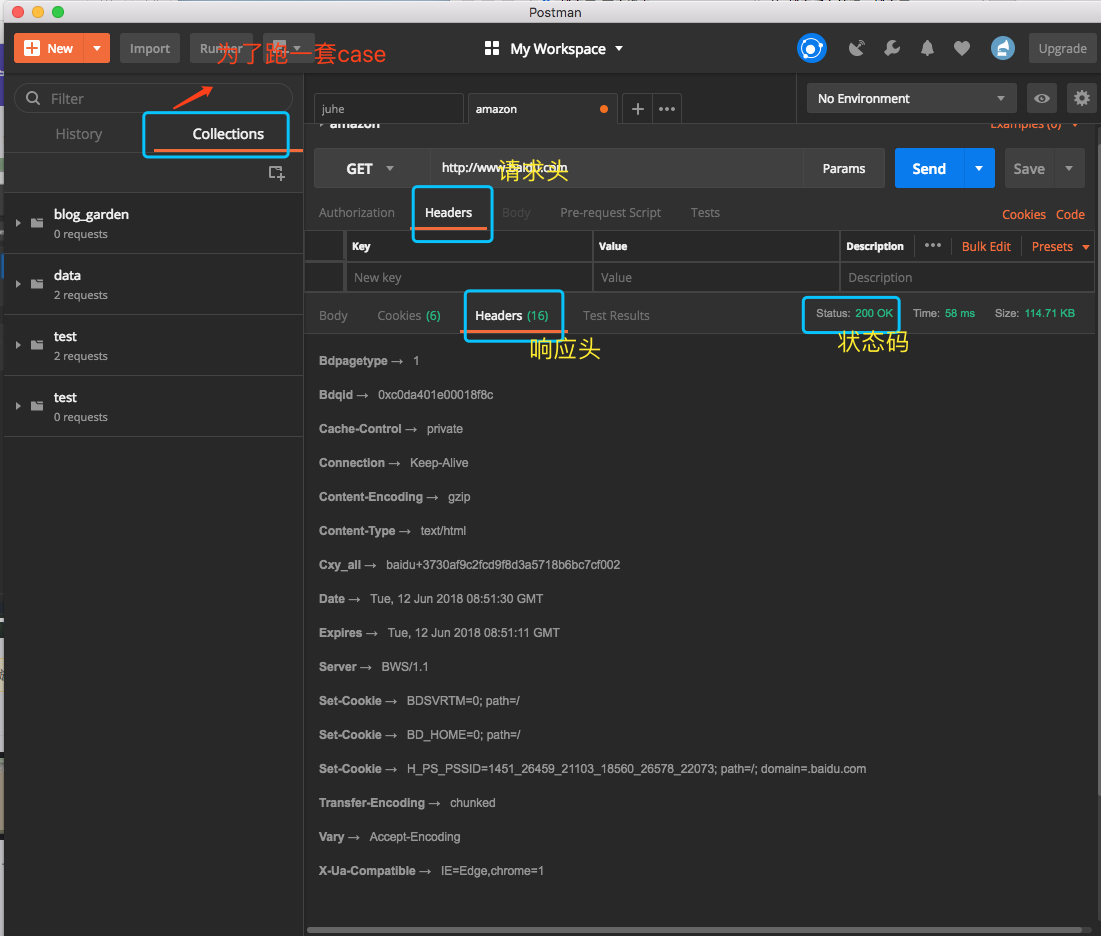Viewport: 1101px width, 936px height.
Task: Open the response Cookies (6) tab
Action: (x=409, y=315)
